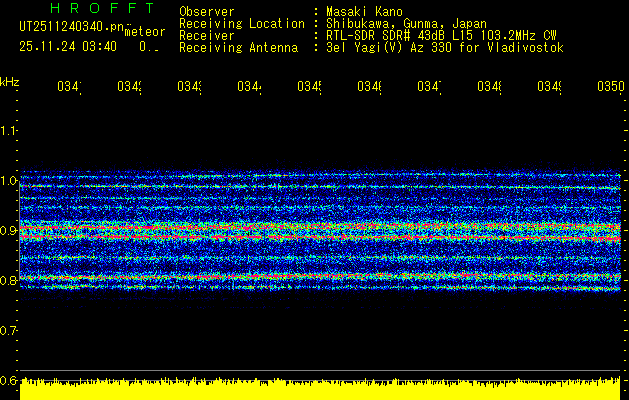Select the 0.8 frequency axis label
This screenshot has height=400, width=629.
pos(10,281)
